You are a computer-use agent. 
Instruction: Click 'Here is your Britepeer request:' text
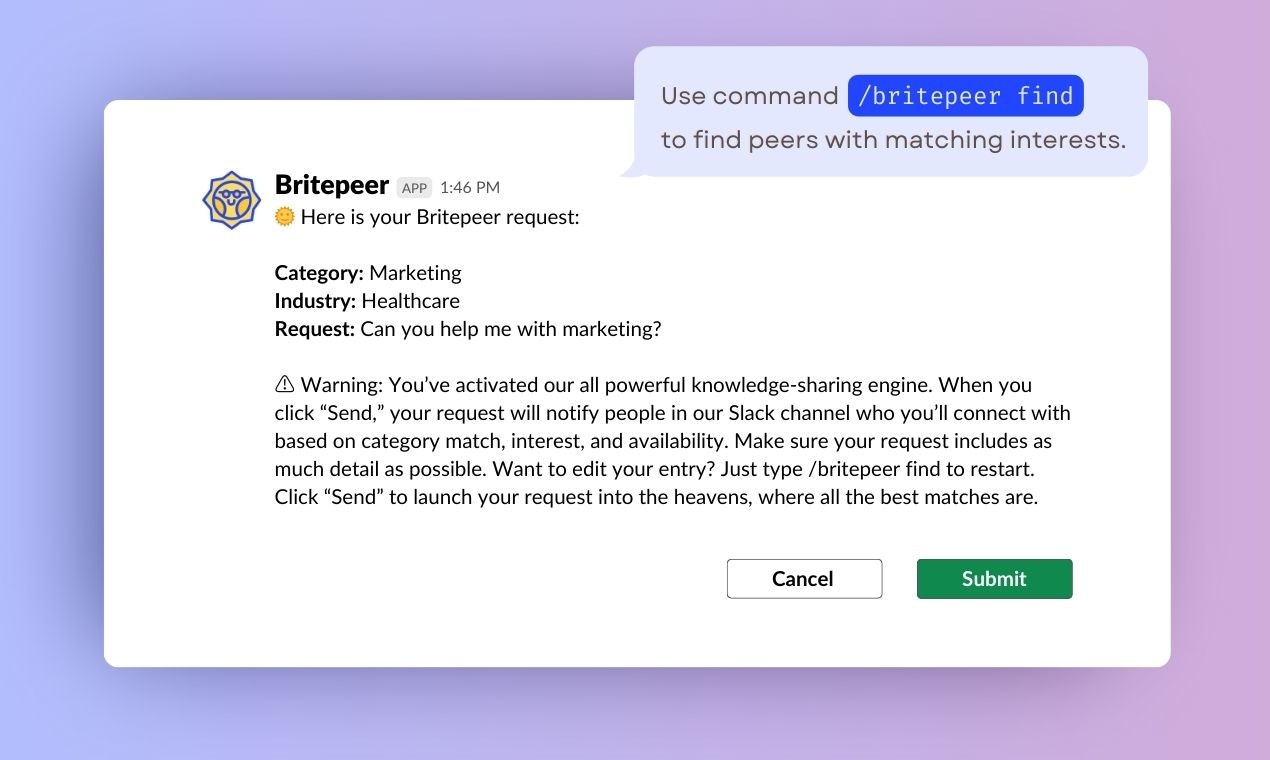[440, 217]
